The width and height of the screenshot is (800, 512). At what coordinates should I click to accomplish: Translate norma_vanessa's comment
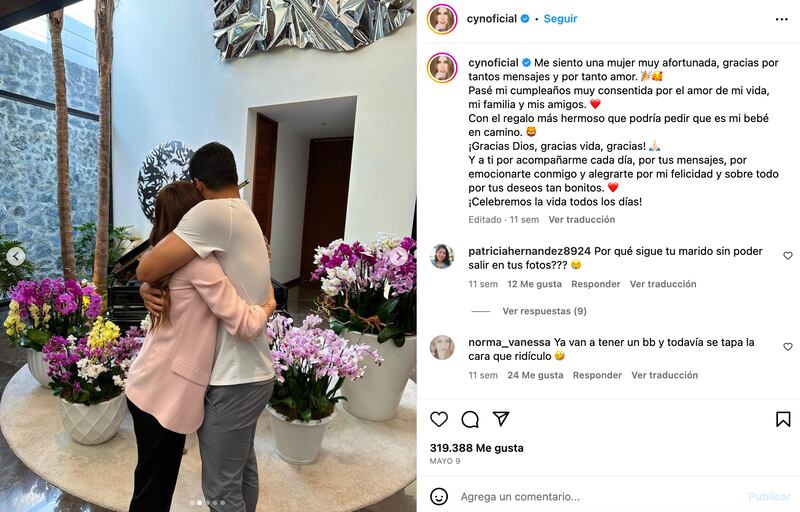point(664,375)
